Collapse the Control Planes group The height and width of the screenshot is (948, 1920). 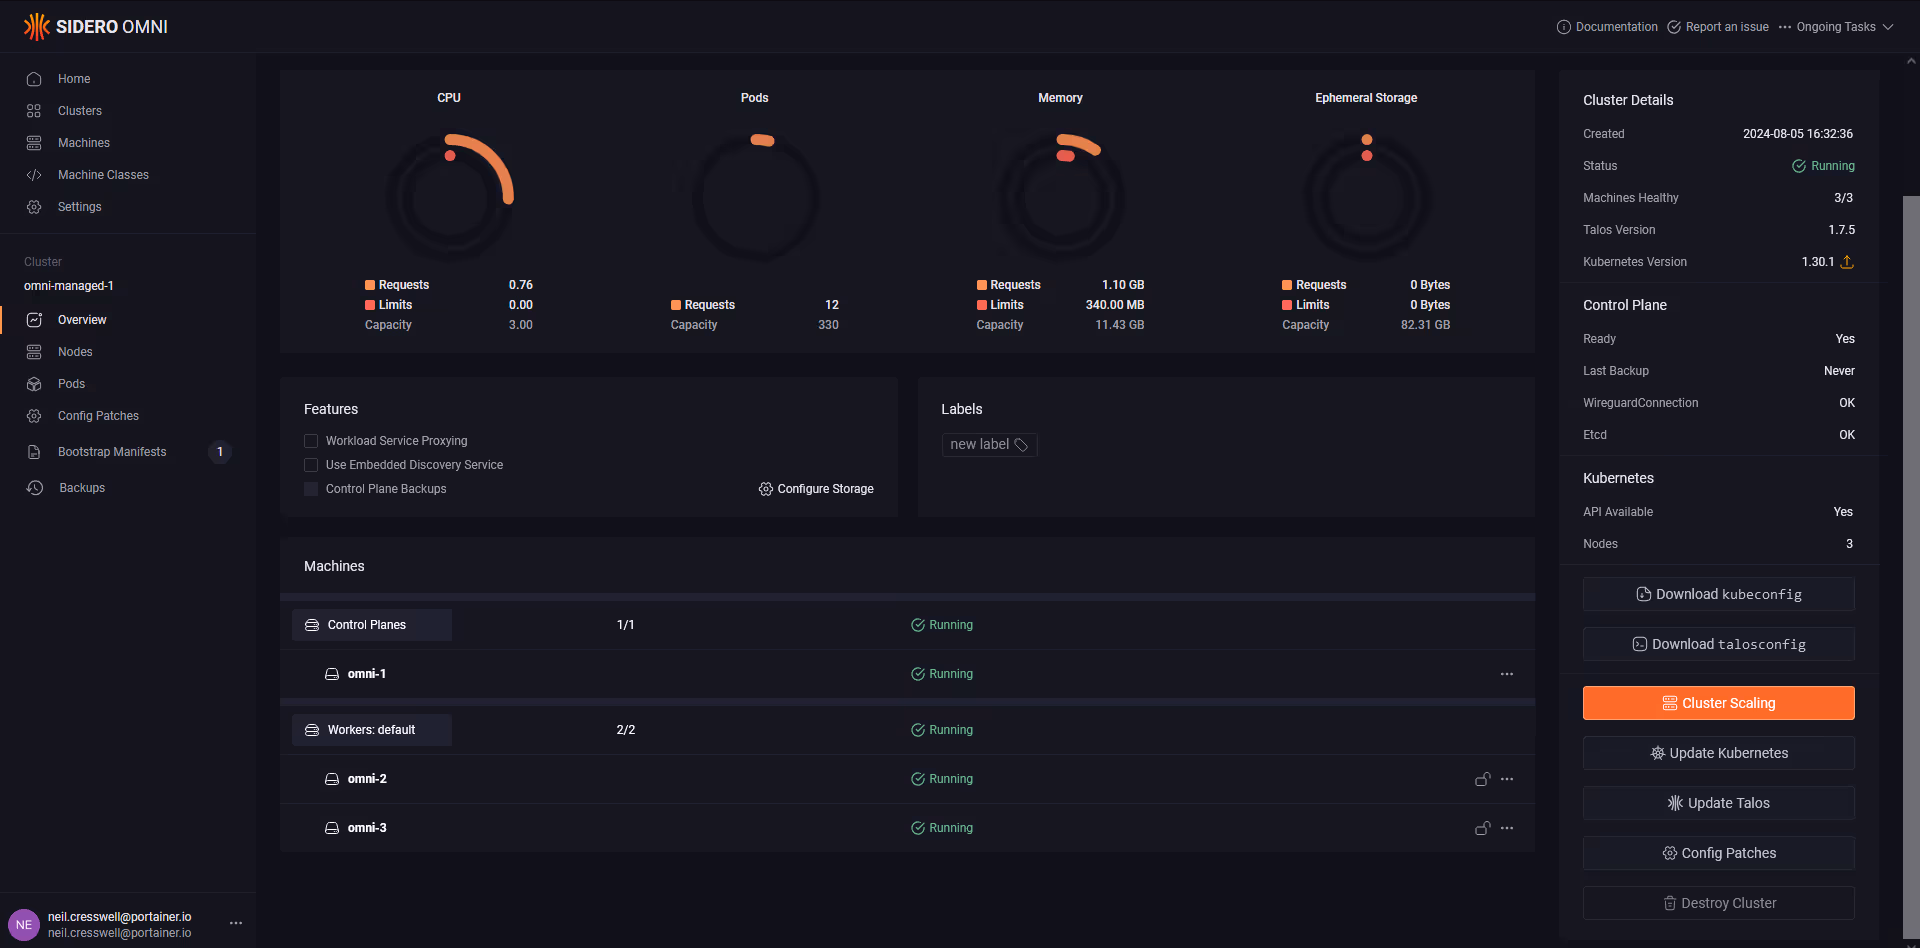click(x=372, y=625)
